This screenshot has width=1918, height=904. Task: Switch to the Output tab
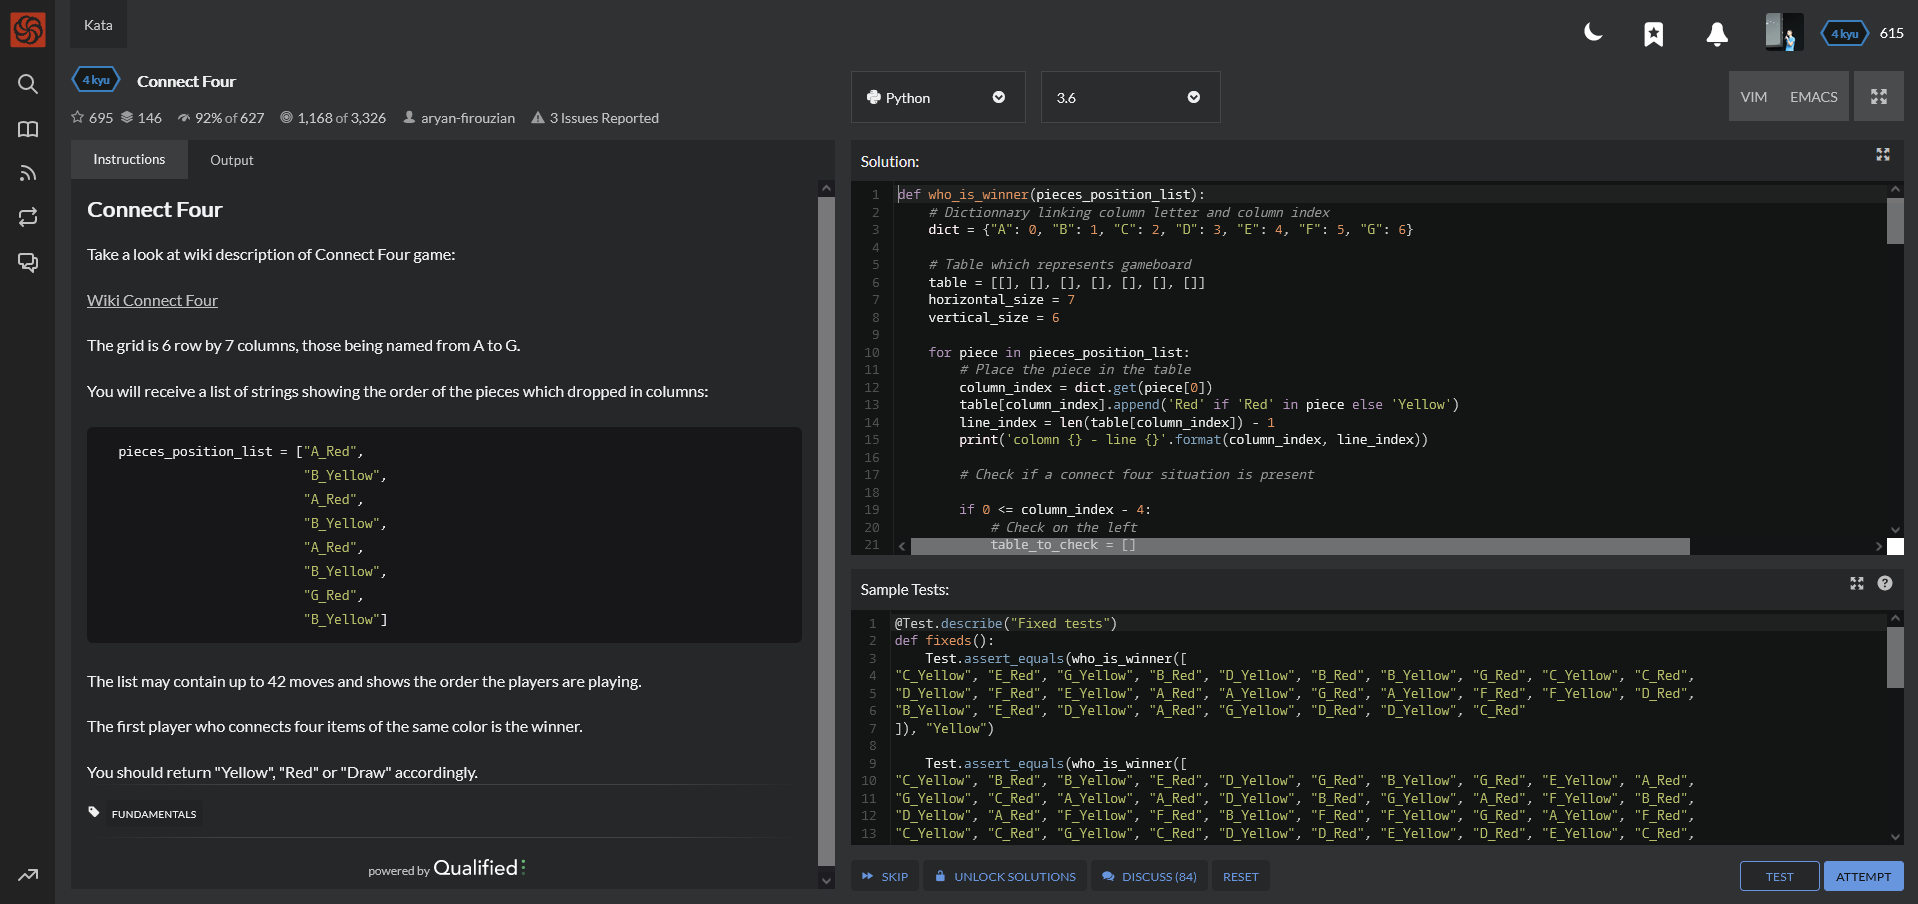click(x=231, y=160)
